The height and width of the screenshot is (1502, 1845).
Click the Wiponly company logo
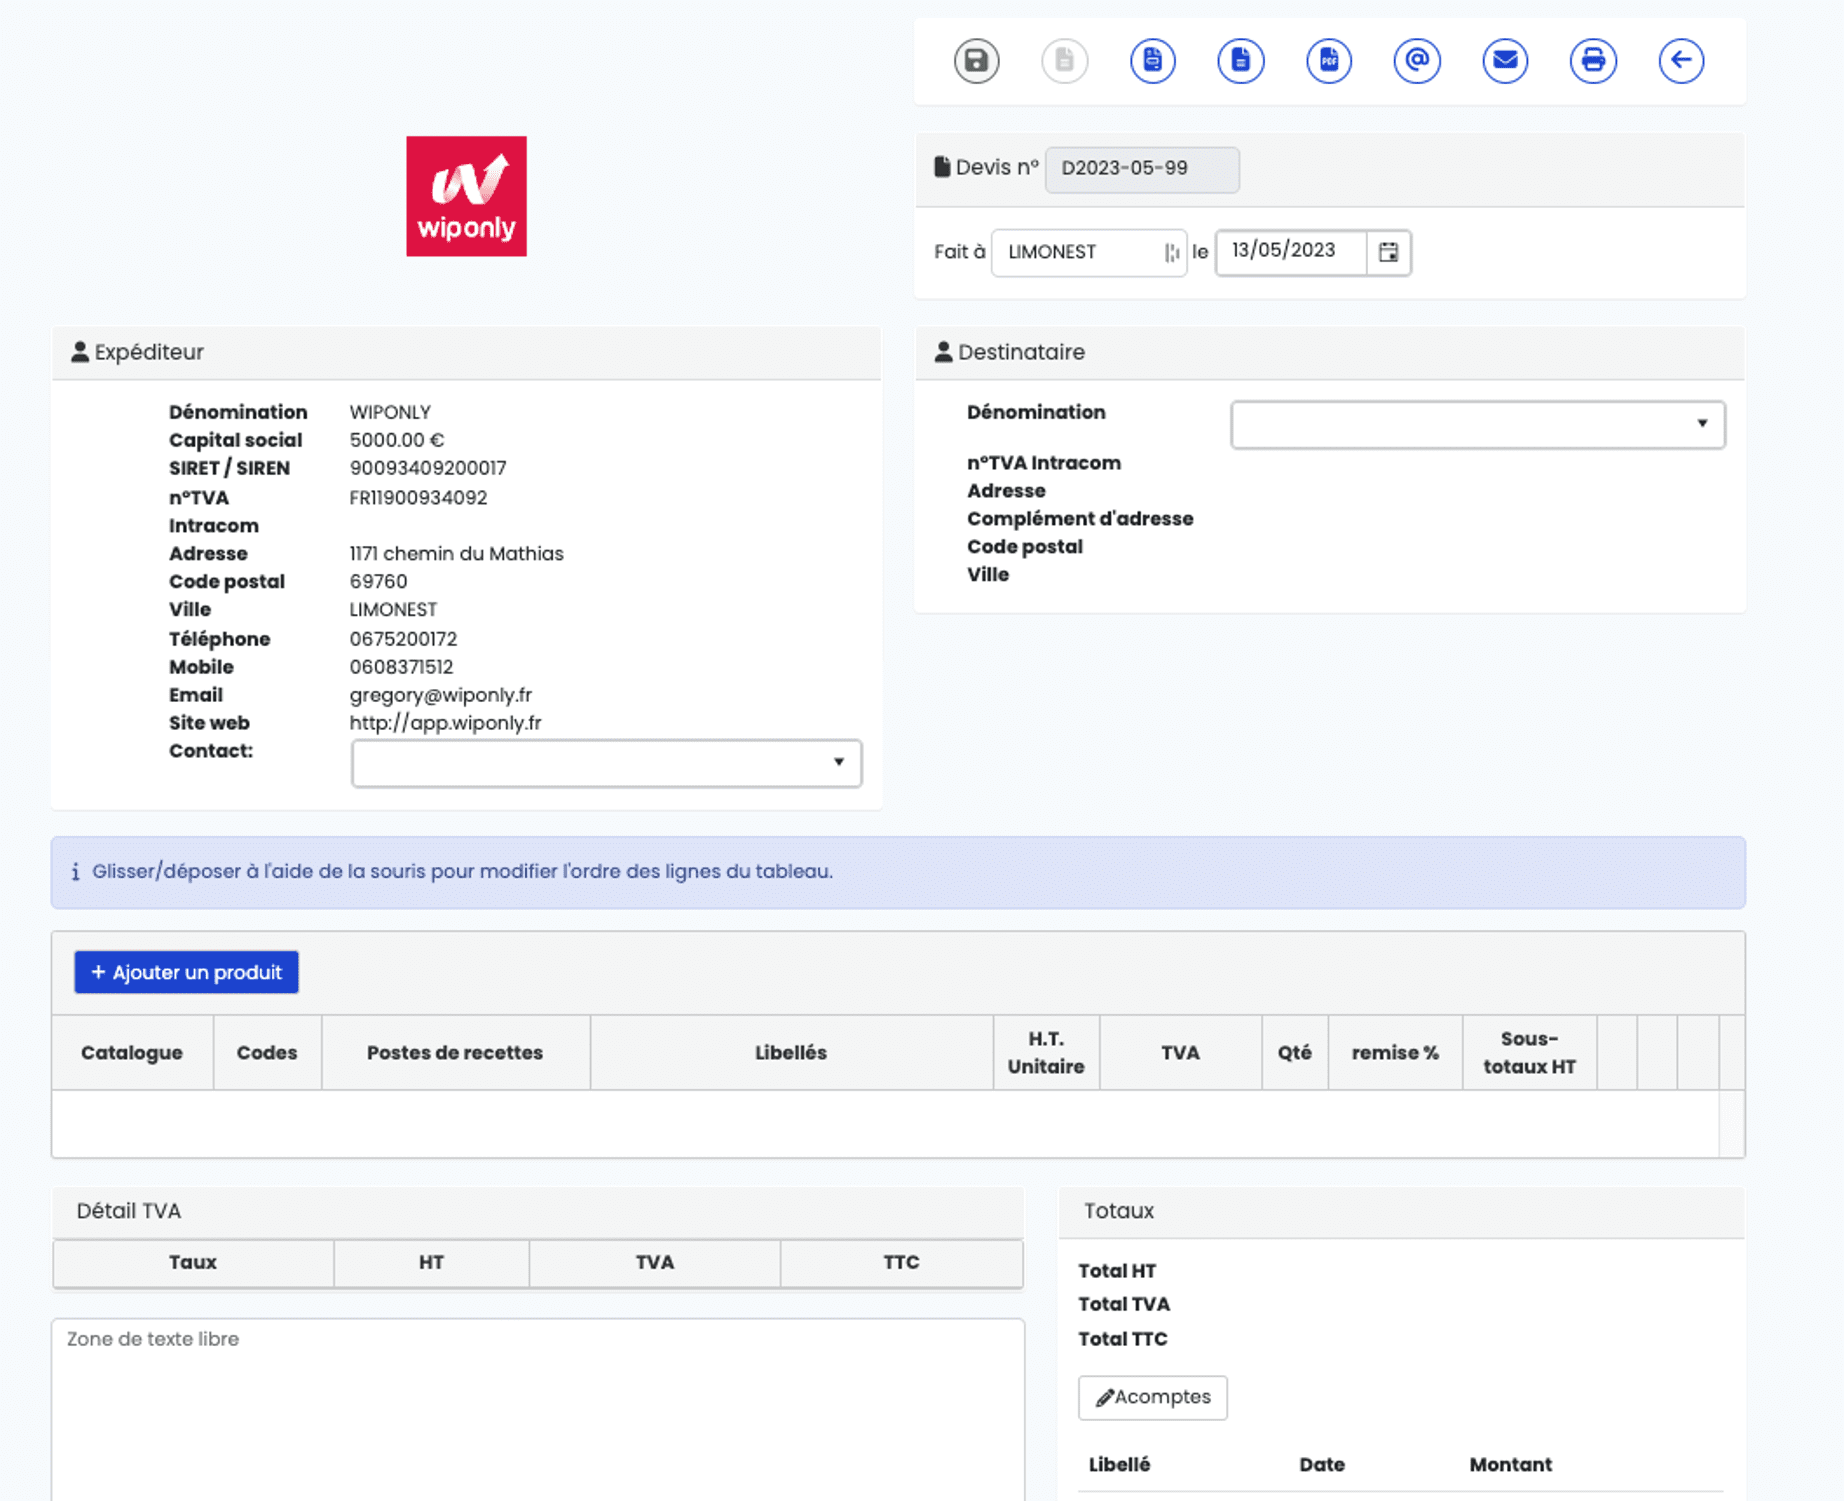(466, 196)
